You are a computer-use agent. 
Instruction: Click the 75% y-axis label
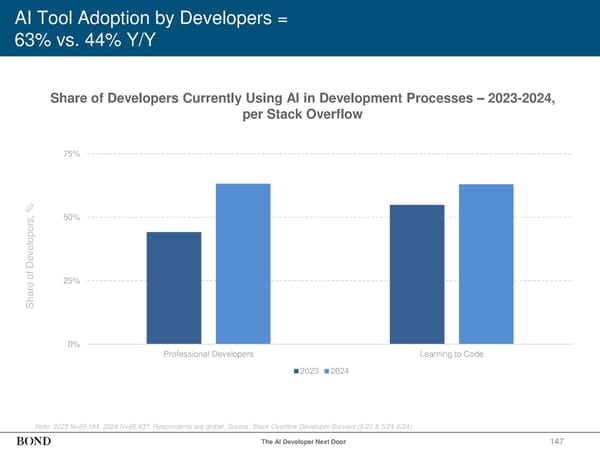click(x=72, y=154)
